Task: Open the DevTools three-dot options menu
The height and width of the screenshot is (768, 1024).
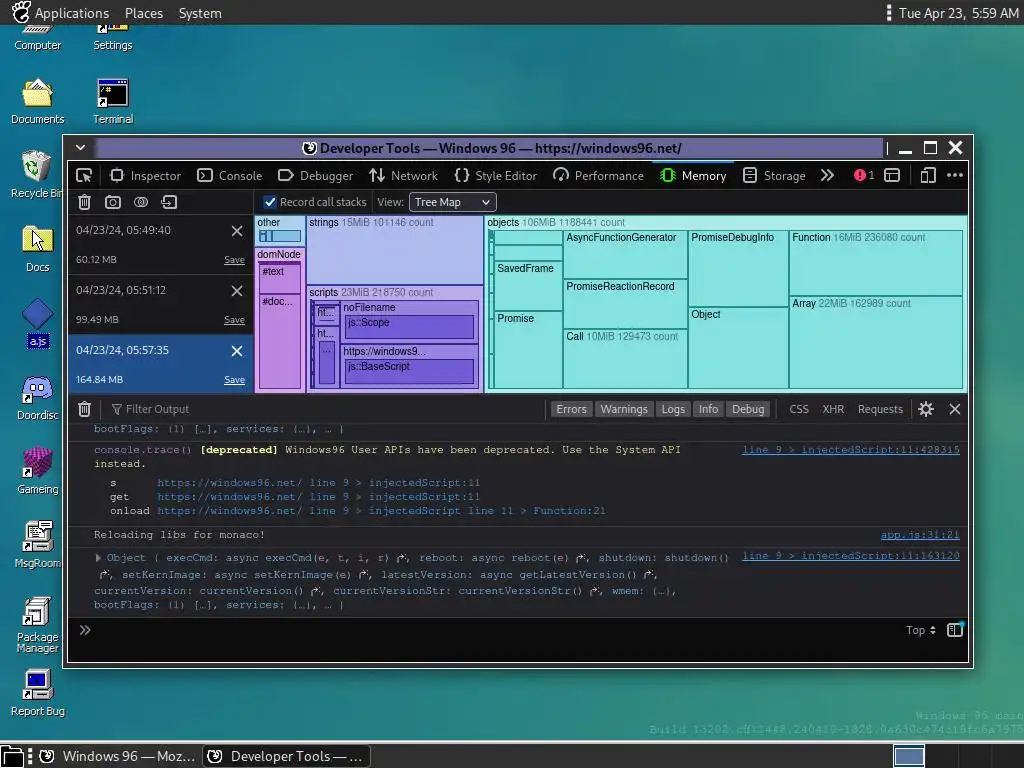Action: [x=955, y=176]
